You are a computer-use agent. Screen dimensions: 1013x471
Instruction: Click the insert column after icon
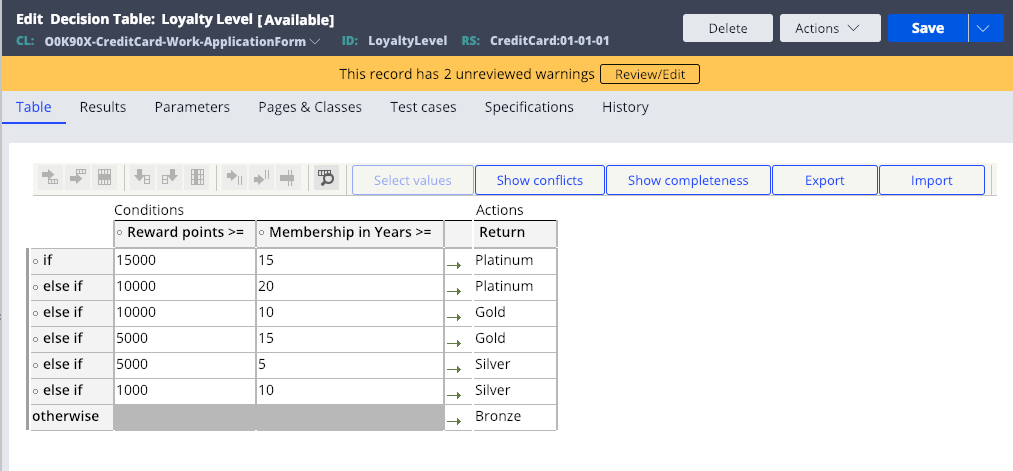pyautogui.click(x=169, y=177)
